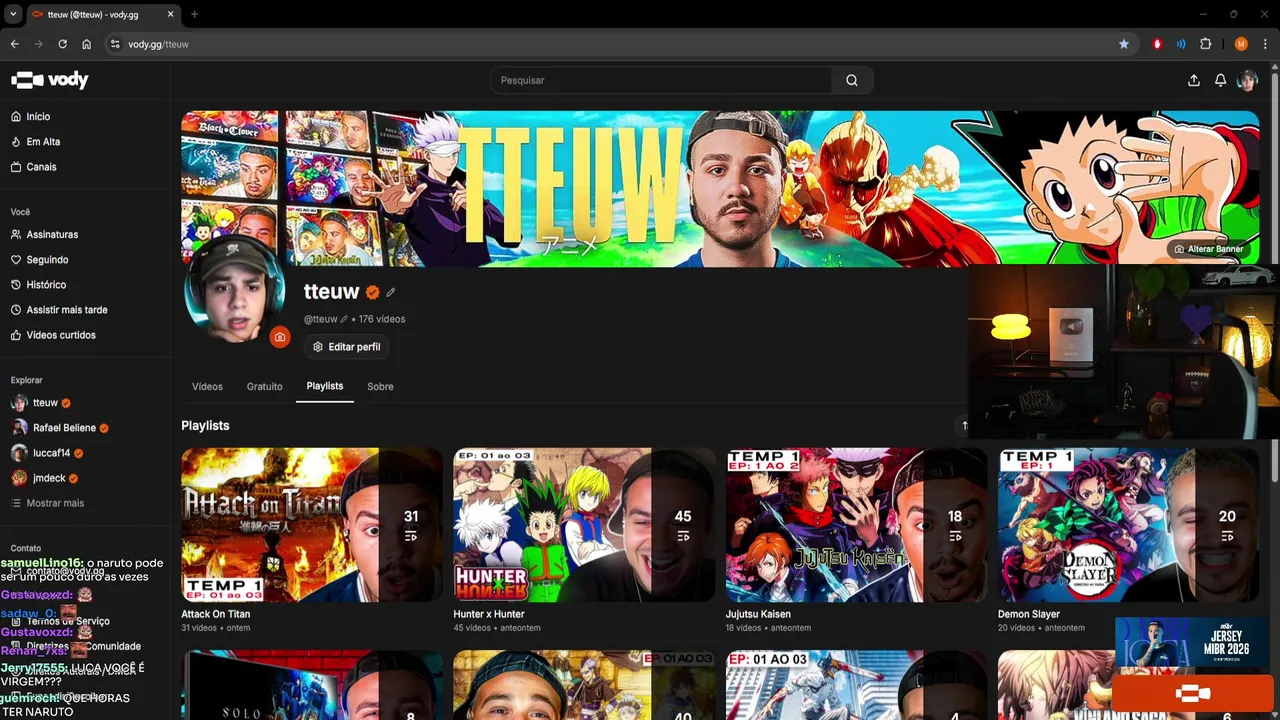The image size is (1280, 720).
Task: Switch to the Sobre tab
Action: tap(380, 386)
